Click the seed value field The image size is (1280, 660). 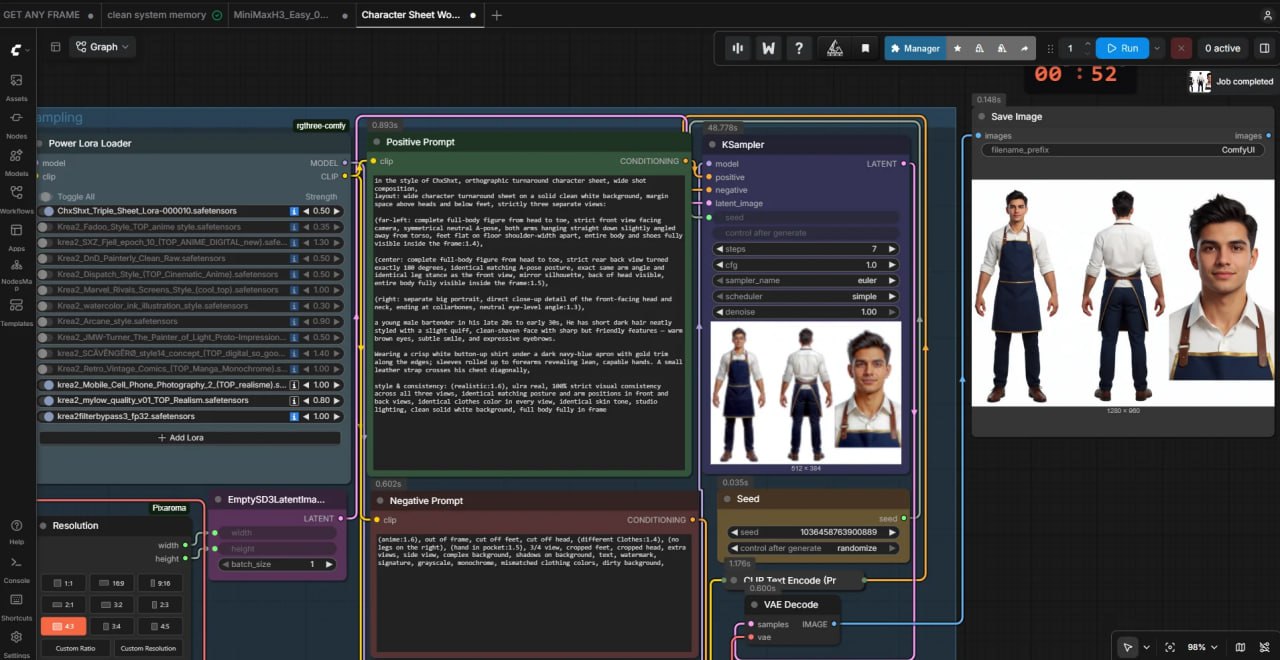814,532
